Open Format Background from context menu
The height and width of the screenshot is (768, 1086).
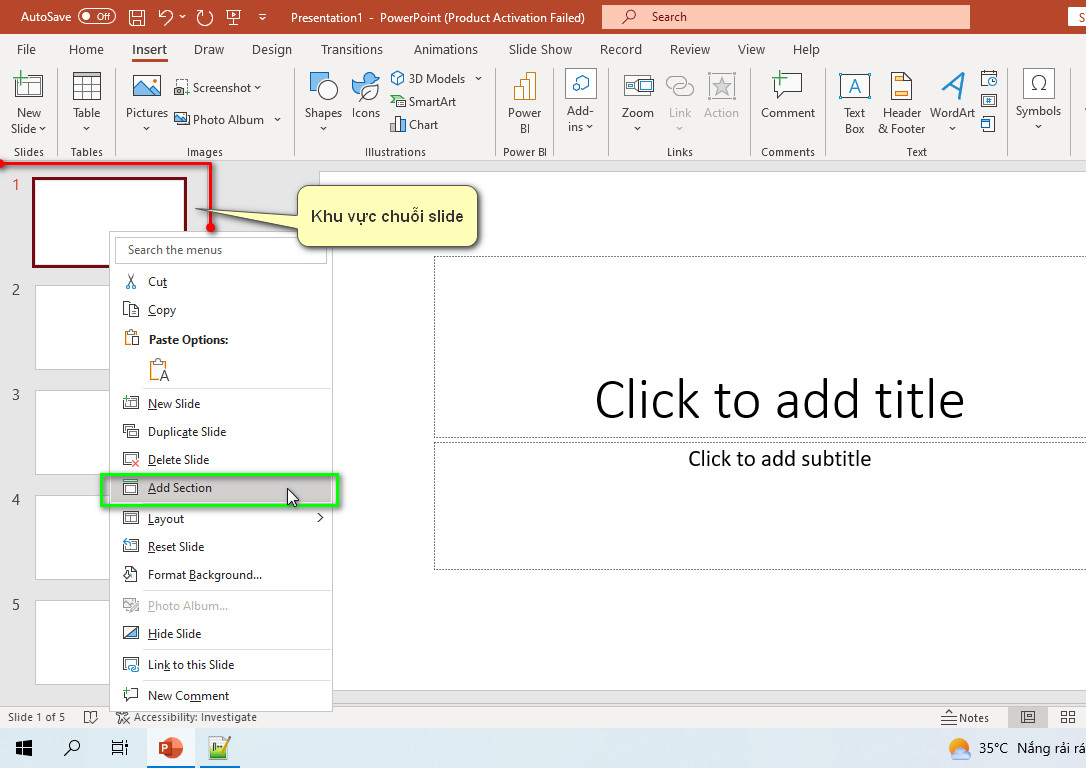[x=221, y=575]
